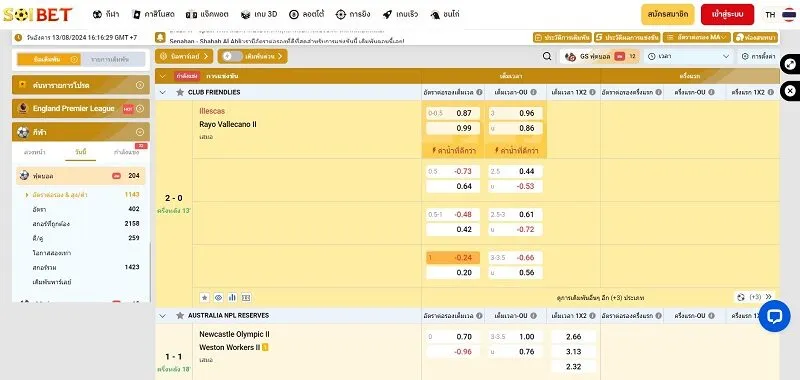Image resolution: width=800 pixels, height=380 pixels.
Task: Select the grey bet list tab
Action: [113, 60]
